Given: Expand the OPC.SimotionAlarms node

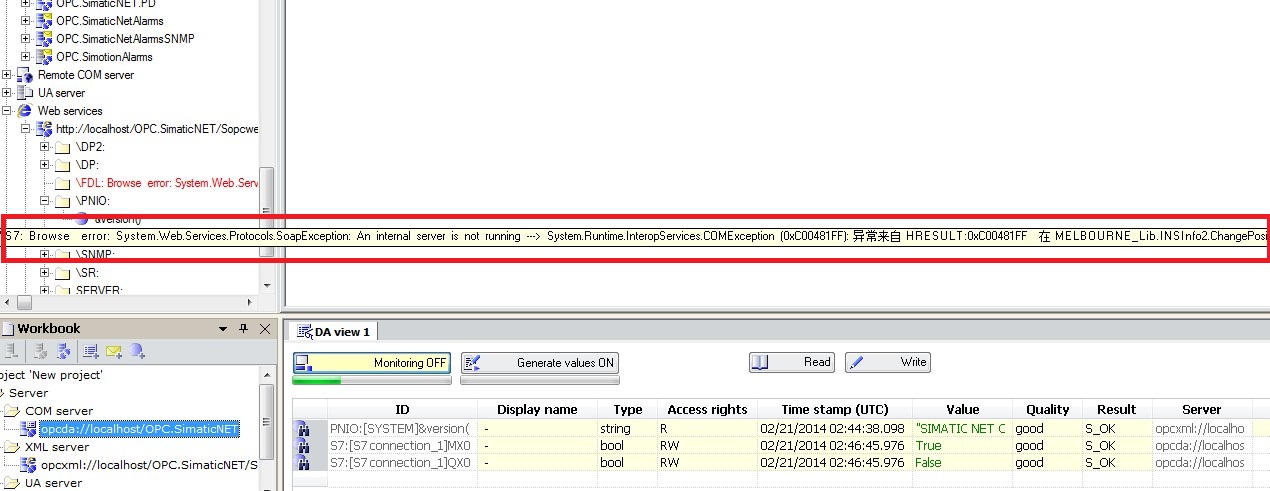Looking at the screenshot, I should pos(26,57).
